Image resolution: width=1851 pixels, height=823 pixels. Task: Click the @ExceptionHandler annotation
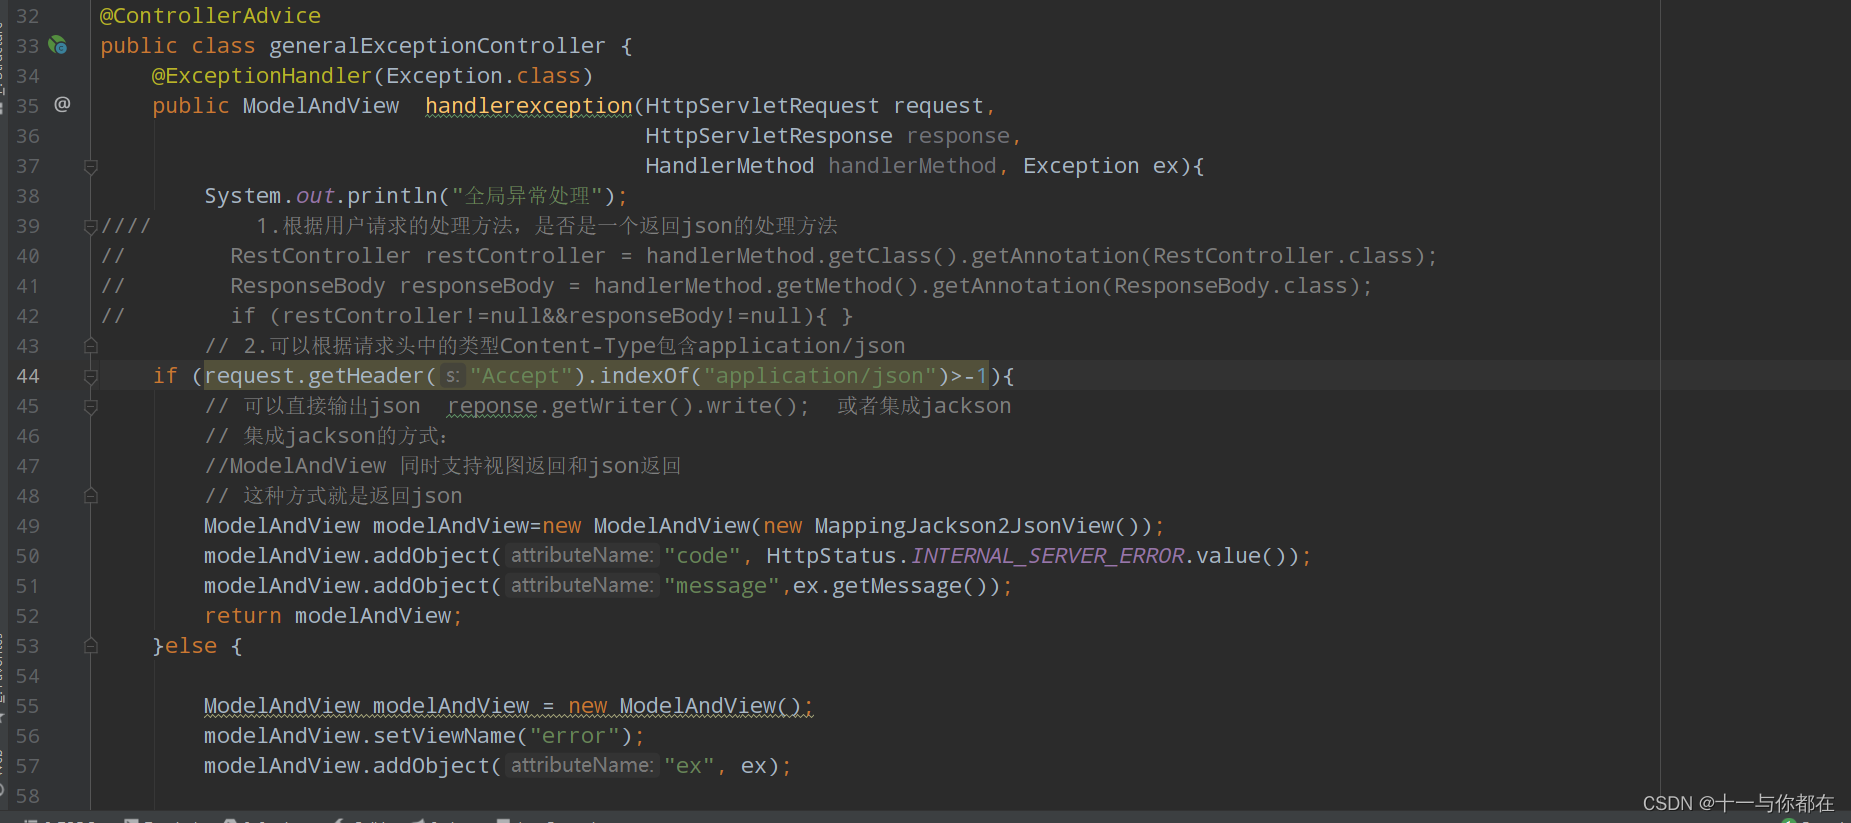pyautogui.click(x=262, y=76)
